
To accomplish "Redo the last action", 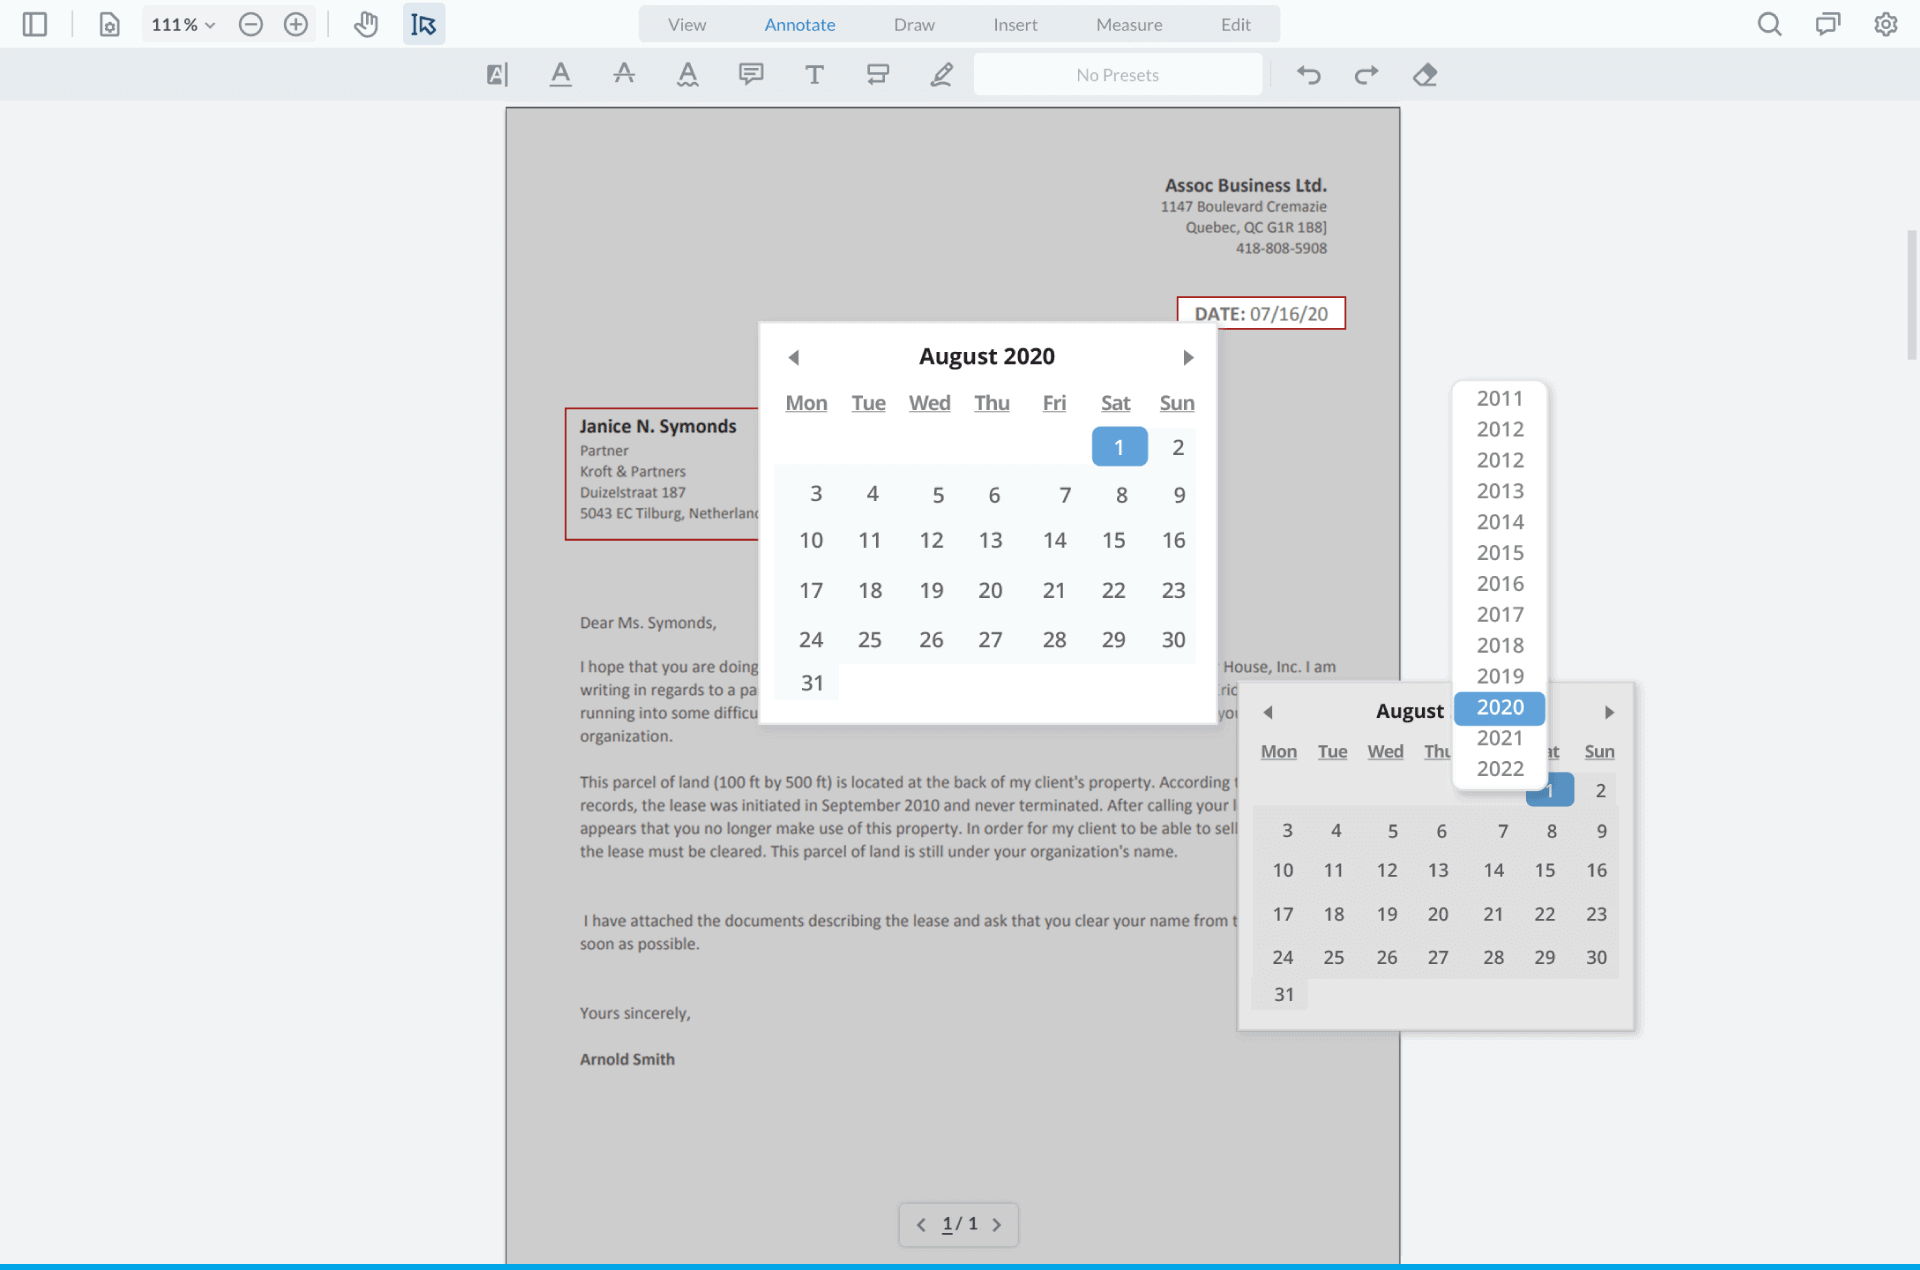I will (x=1366, y=74).
